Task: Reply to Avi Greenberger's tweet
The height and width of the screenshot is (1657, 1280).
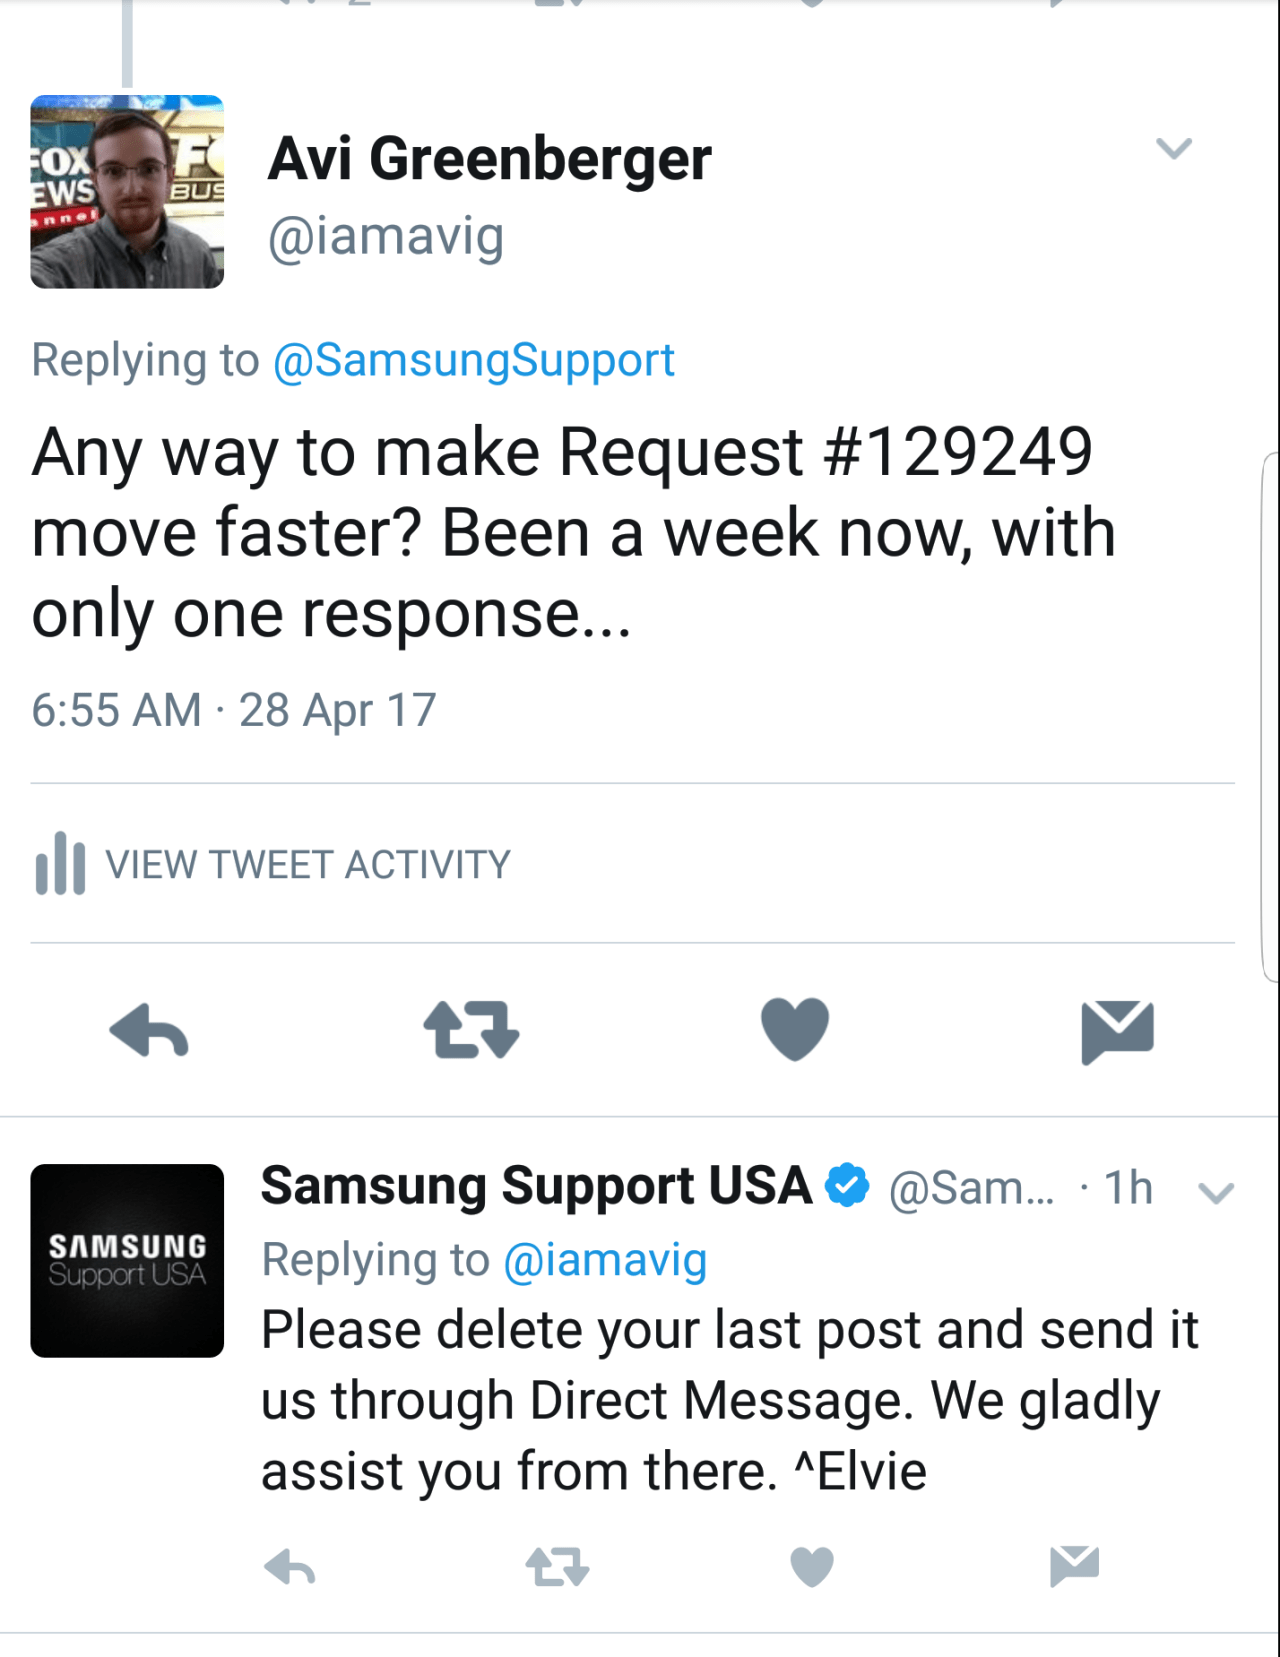Action: coord(149,1030)
